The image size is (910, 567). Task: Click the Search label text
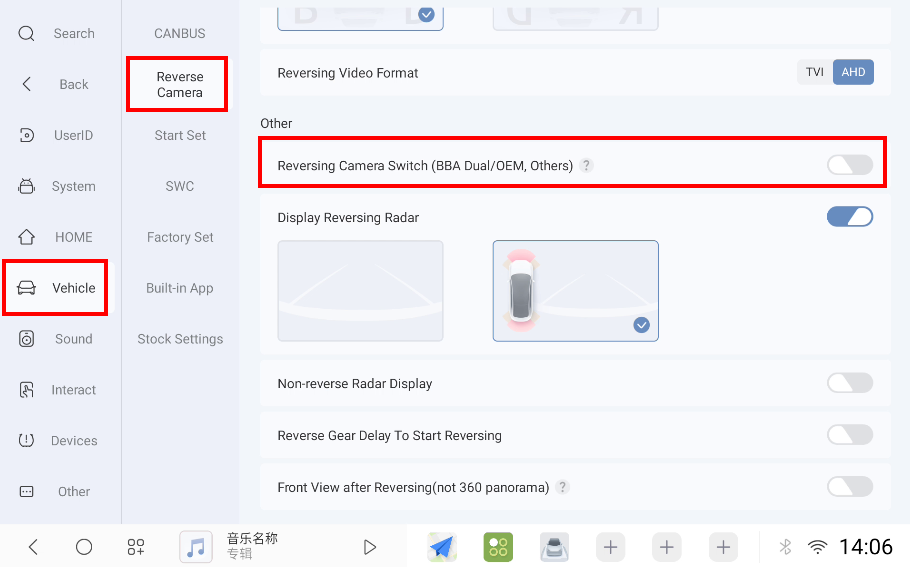coord(74,34)
